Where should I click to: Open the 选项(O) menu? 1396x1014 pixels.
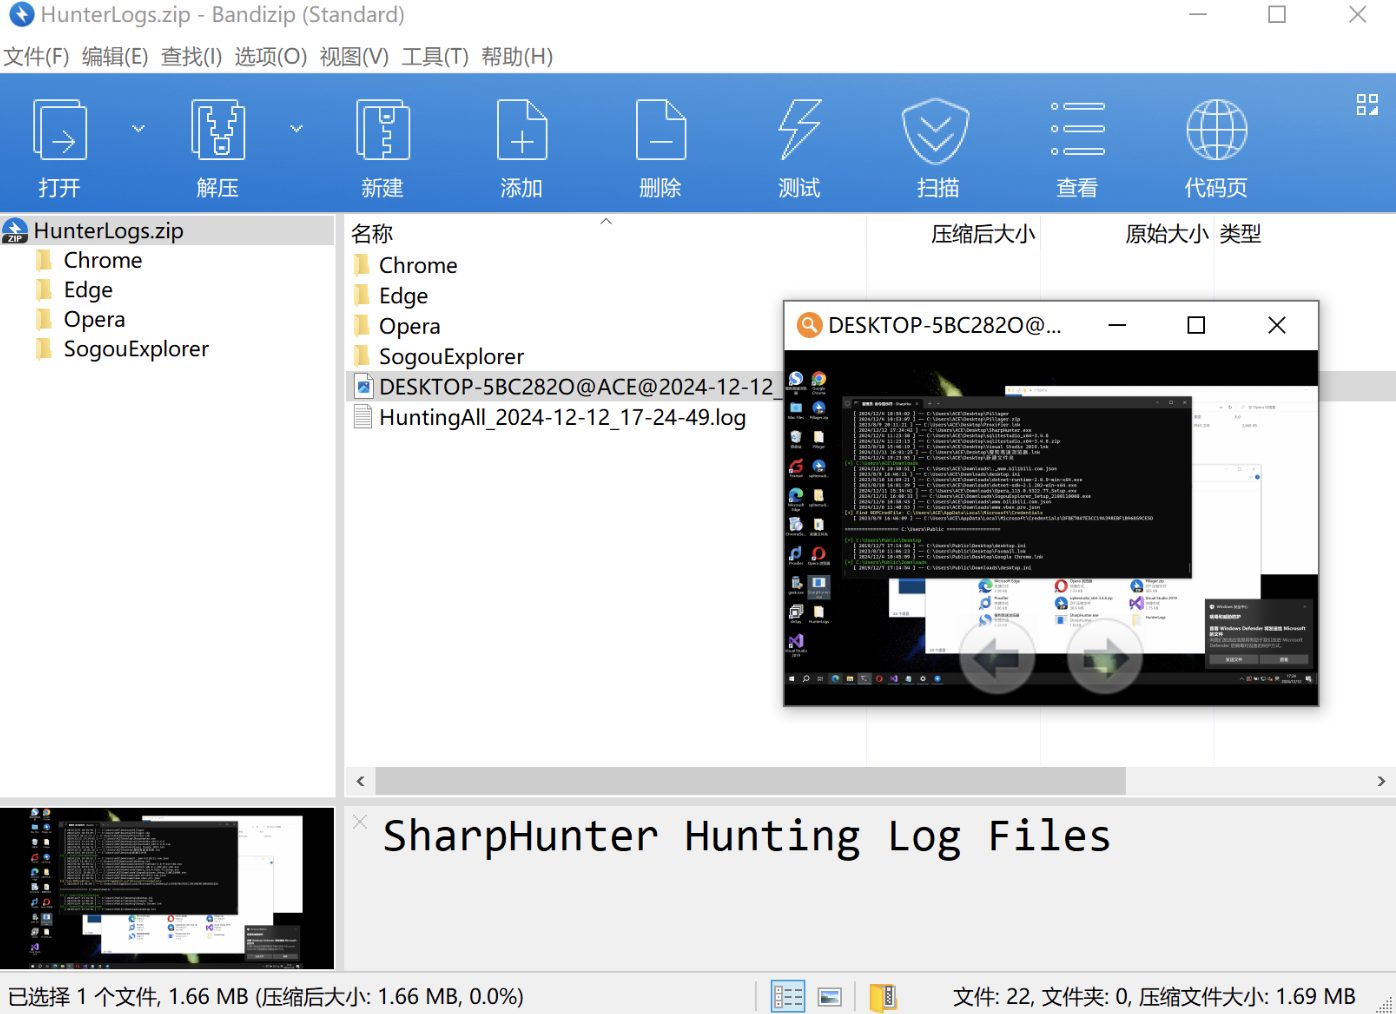(x=271, y=56)
